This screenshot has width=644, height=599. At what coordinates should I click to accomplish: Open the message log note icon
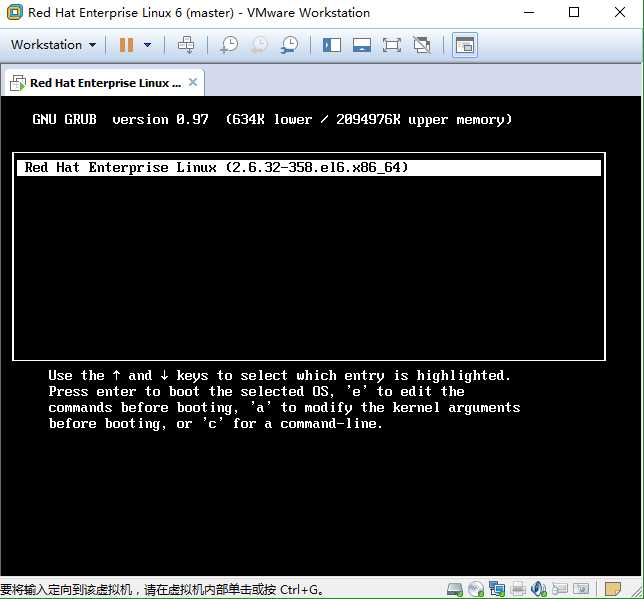click(x=613, y=589)
